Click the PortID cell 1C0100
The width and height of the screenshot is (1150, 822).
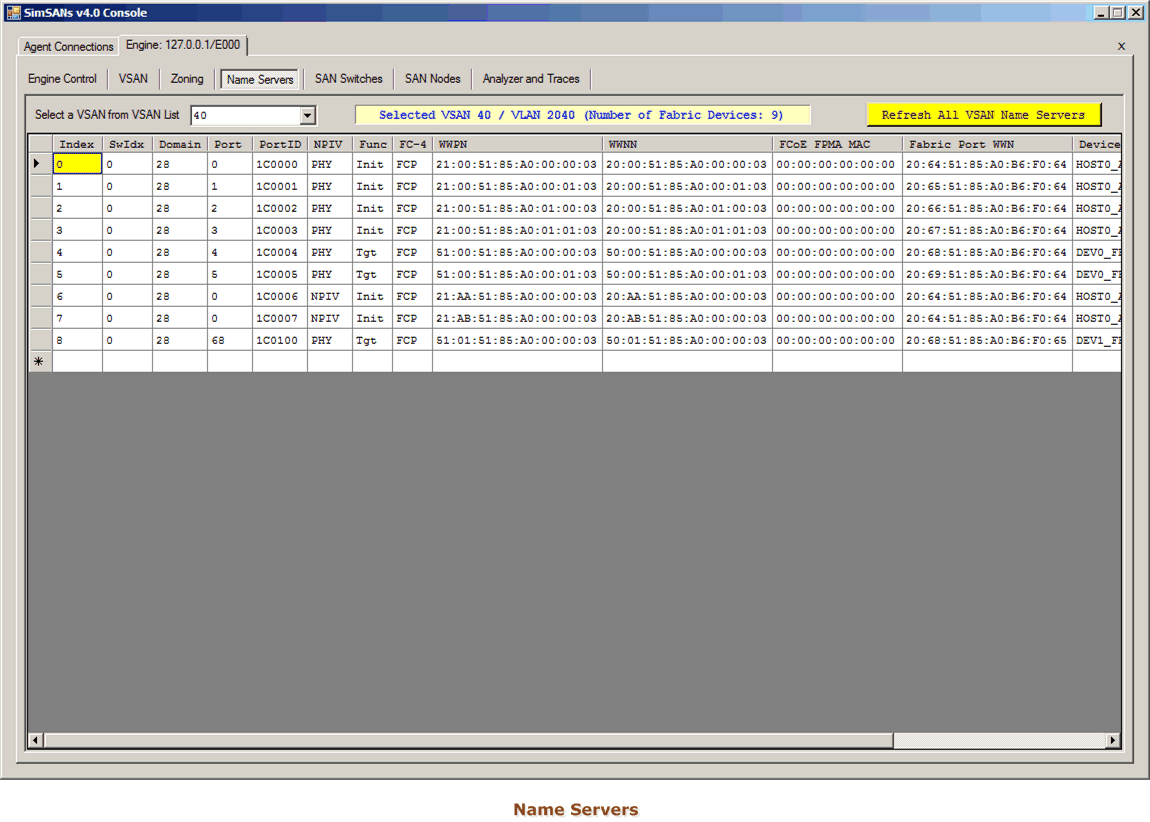[x=279, y=340]
